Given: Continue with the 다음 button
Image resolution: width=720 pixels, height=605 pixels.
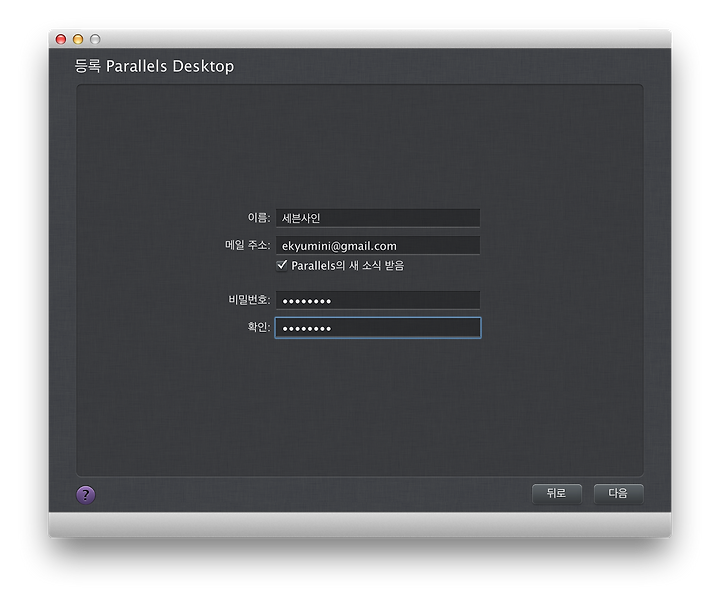Looking at the screenshot, I should click(x=619, y=494).
